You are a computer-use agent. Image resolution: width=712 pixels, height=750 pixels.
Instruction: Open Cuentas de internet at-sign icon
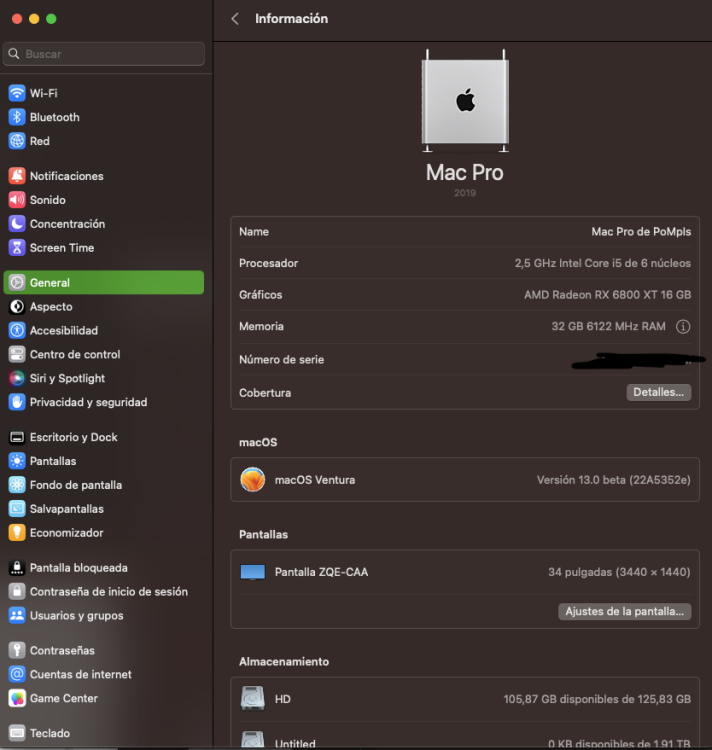tap(17, 674)
